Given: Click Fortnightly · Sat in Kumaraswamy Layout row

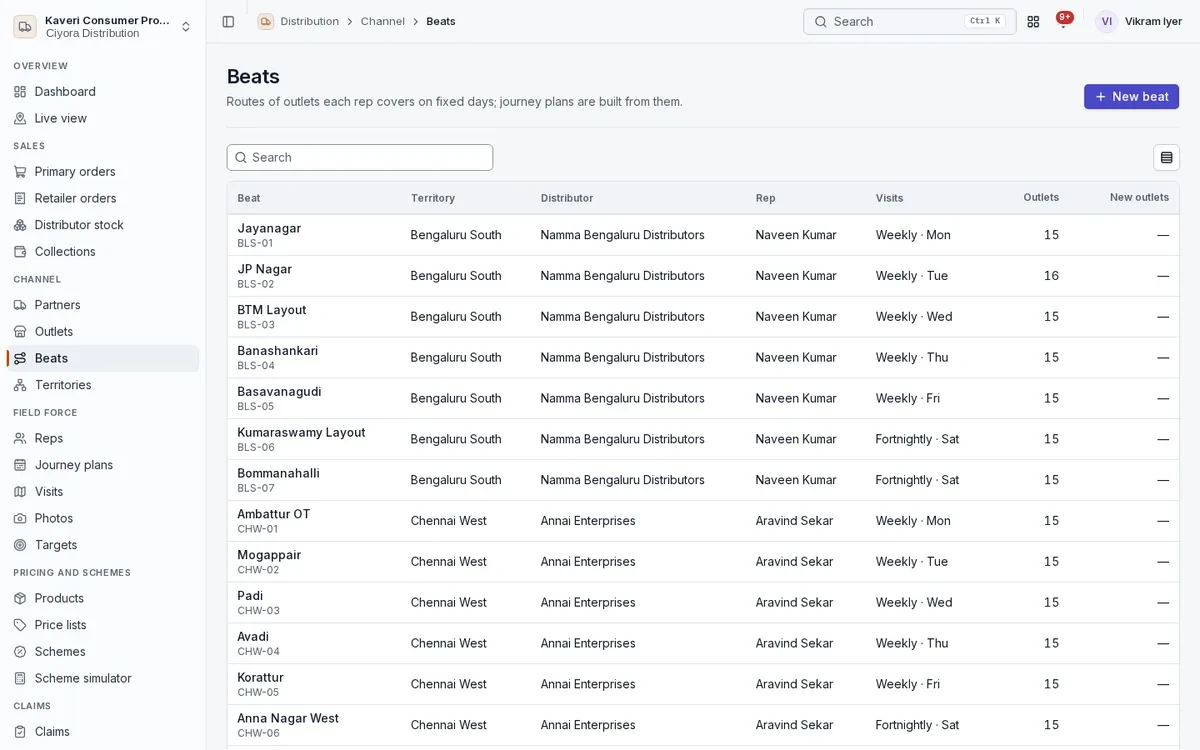Looking at the screenshot, I should point(917,439).
